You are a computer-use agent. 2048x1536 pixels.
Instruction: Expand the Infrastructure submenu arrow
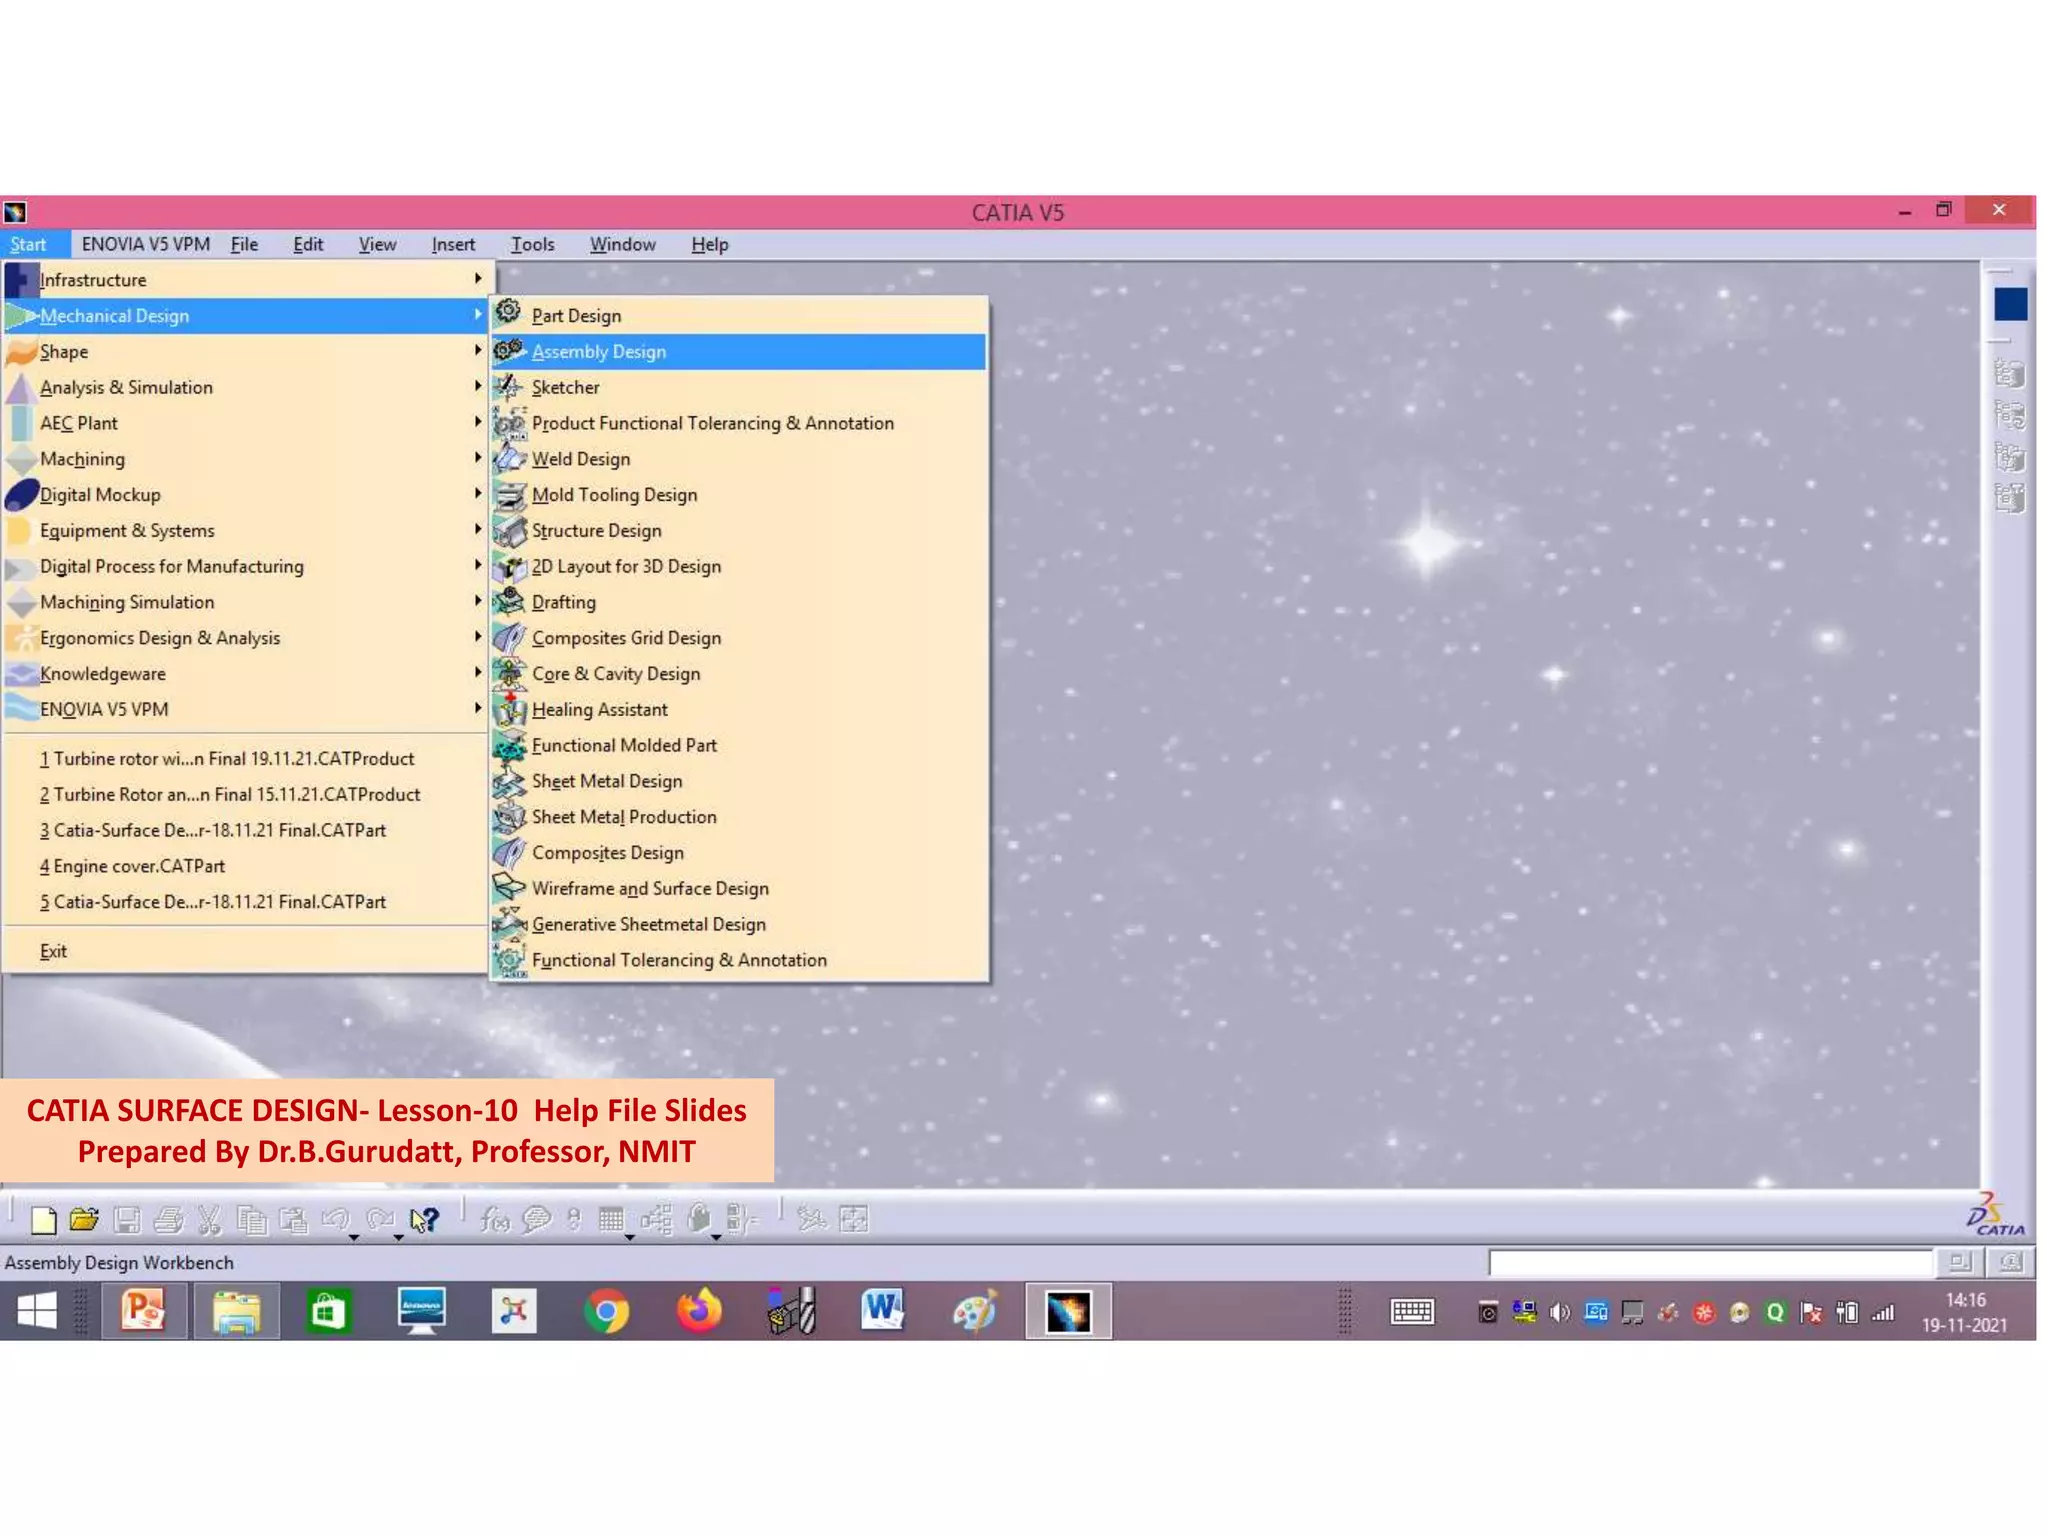click(x=477, y=279)
